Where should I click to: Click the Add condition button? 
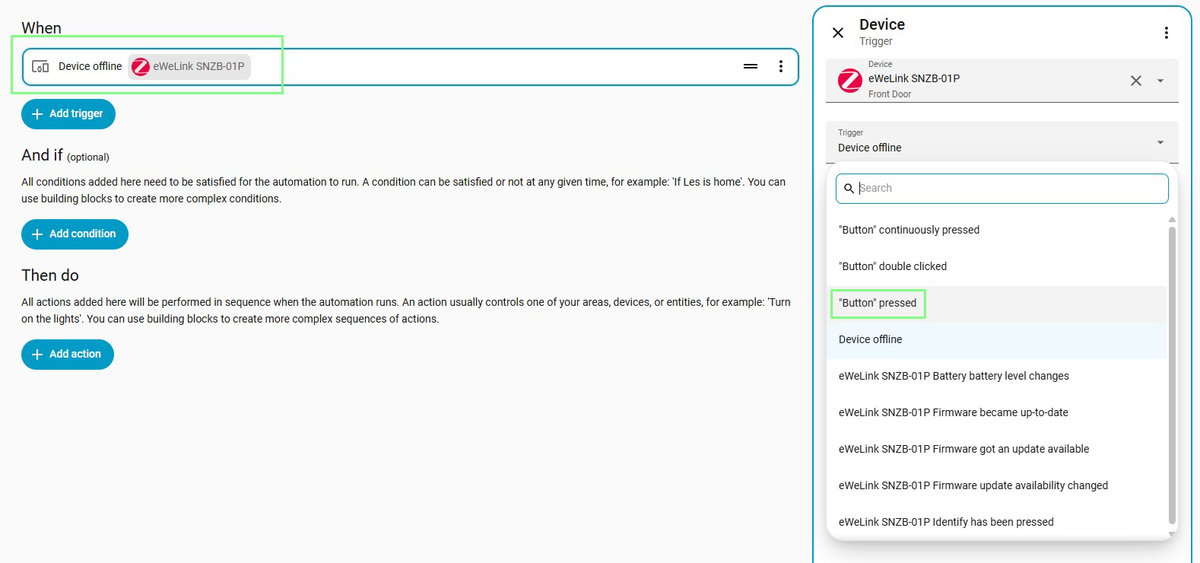point(75,234)
